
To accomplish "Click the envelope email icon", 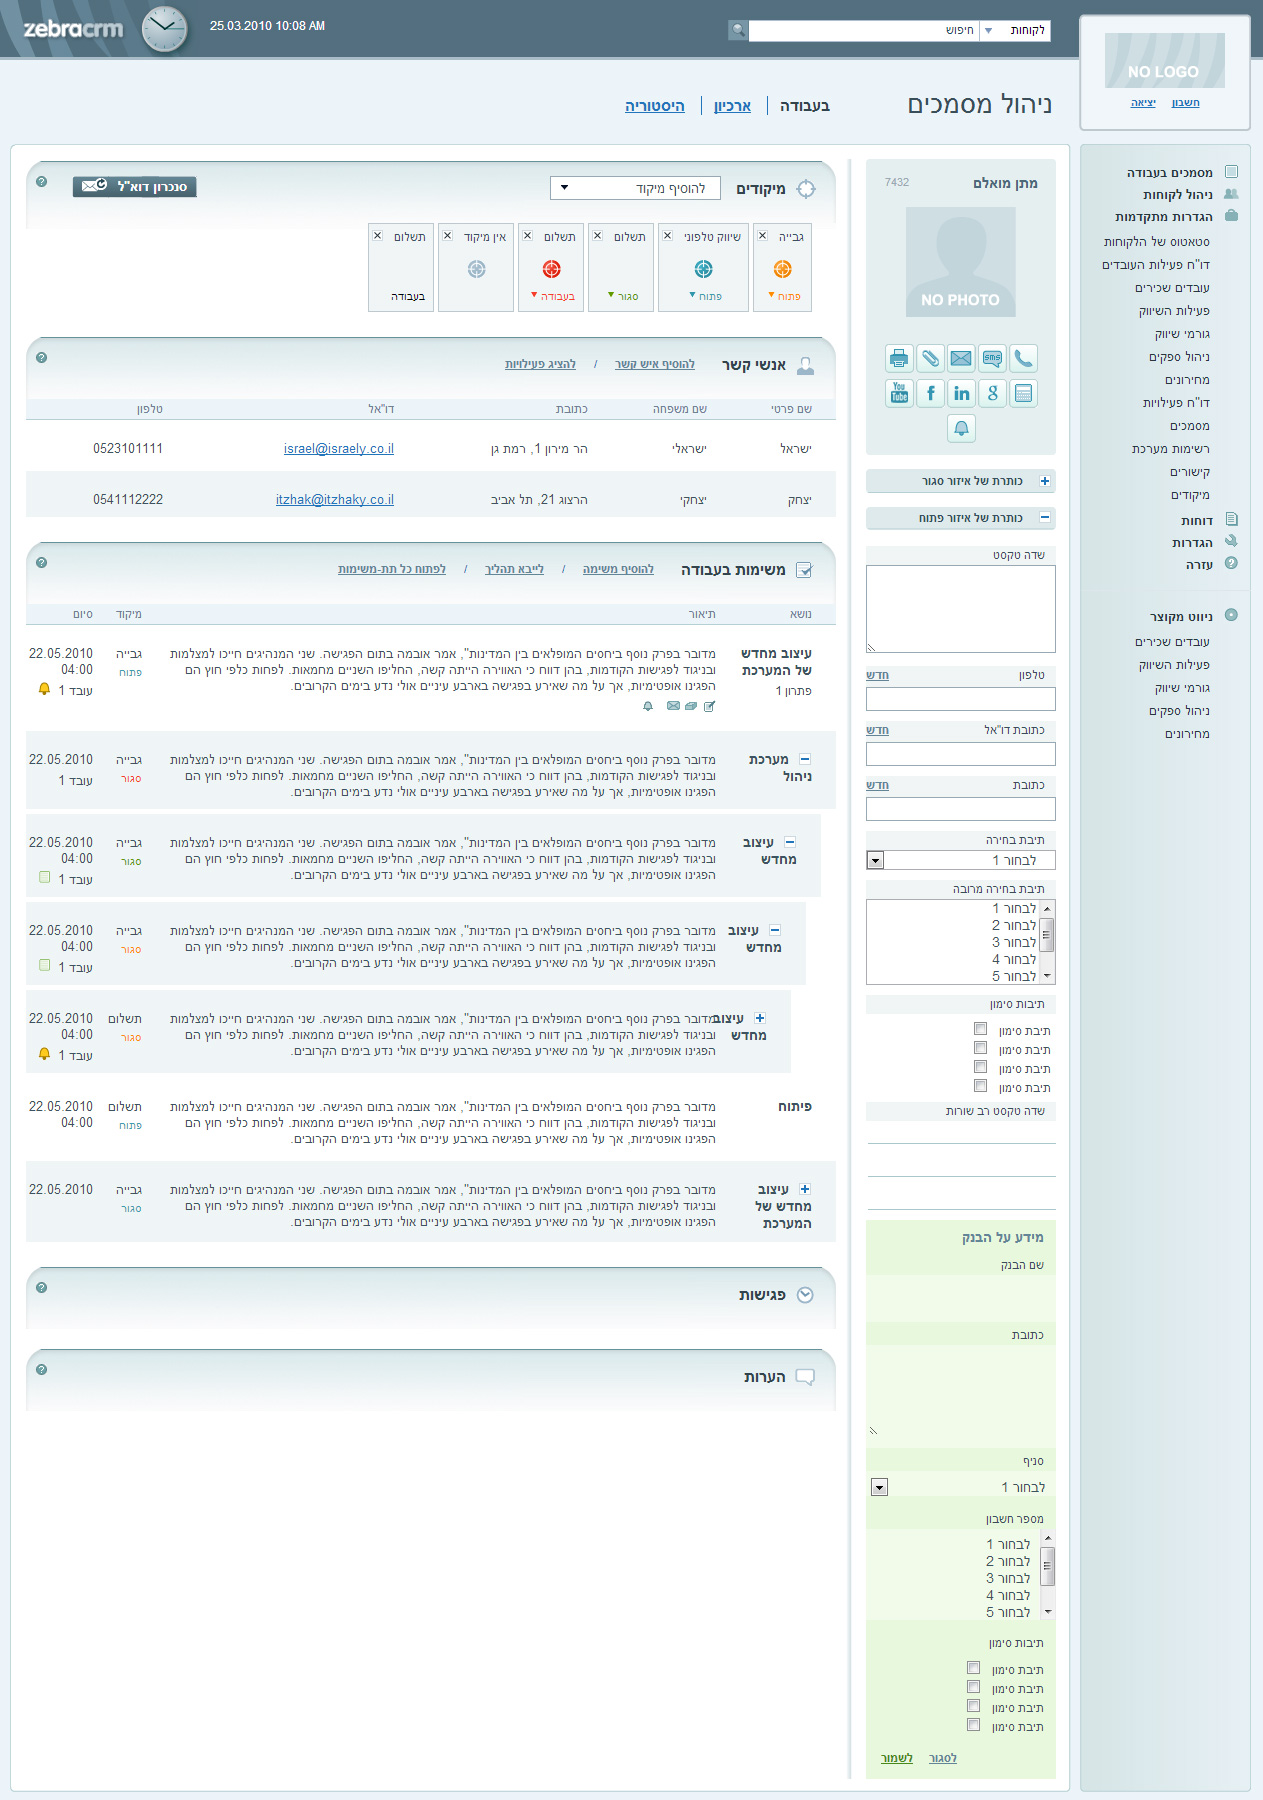I will click(961, 358).
